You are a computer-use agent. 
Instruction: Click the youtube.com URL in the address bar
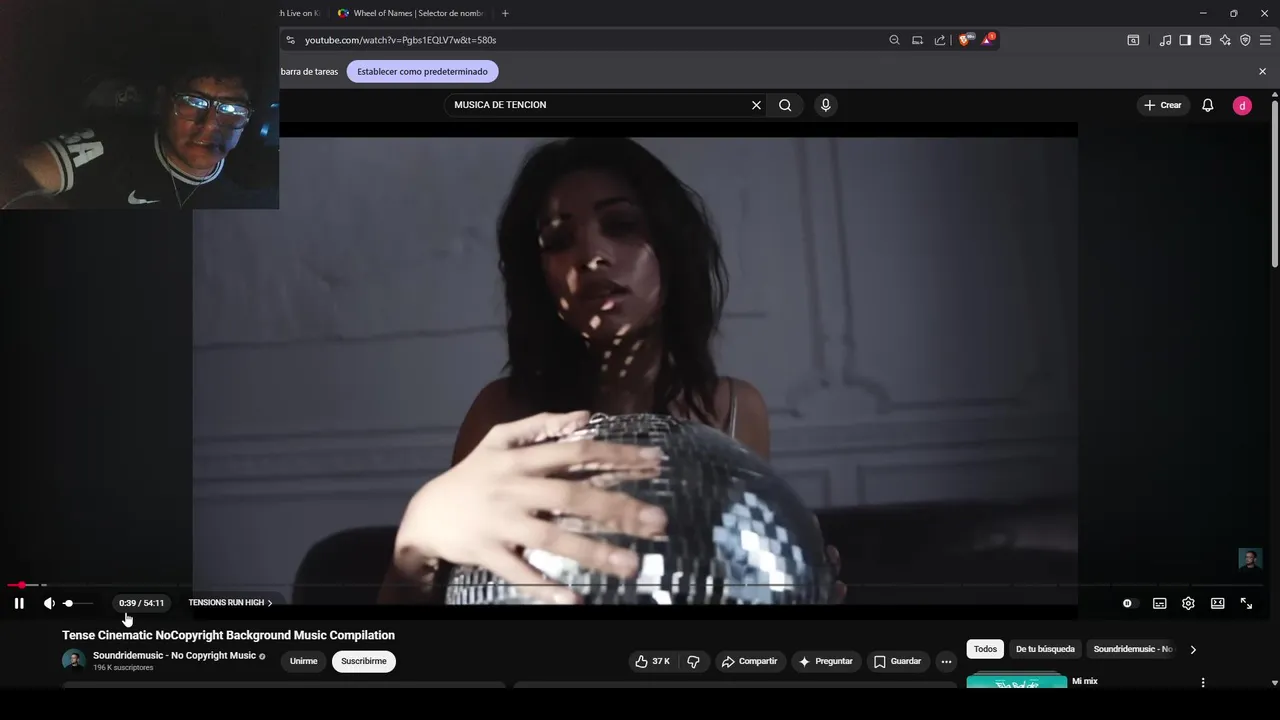coord(400,40)
